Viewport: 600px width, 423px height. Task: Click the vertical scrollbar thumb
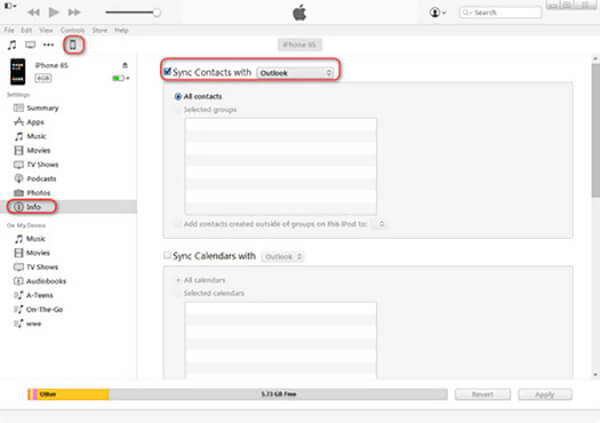point(595,130)
